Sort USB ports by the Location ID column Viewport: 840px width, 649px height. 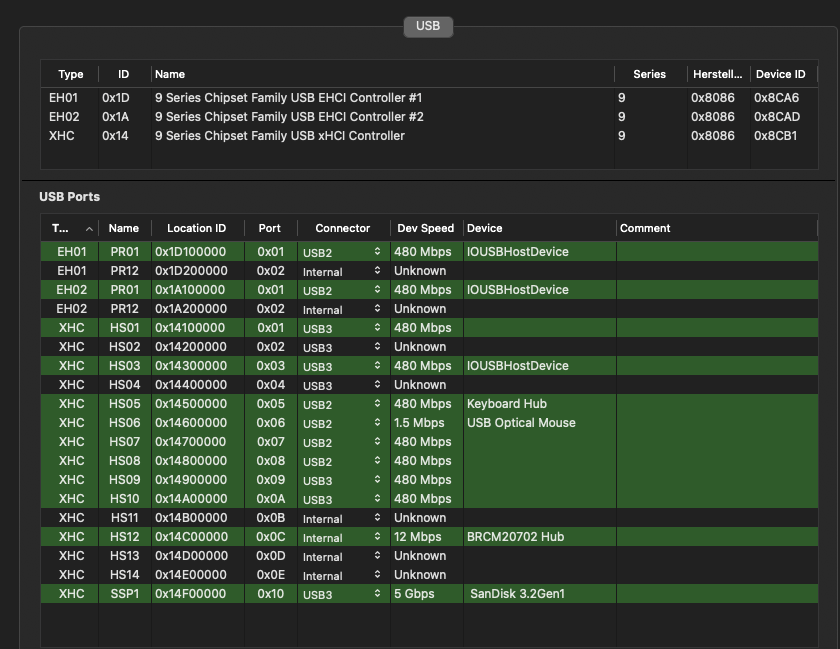pos(196,228)
